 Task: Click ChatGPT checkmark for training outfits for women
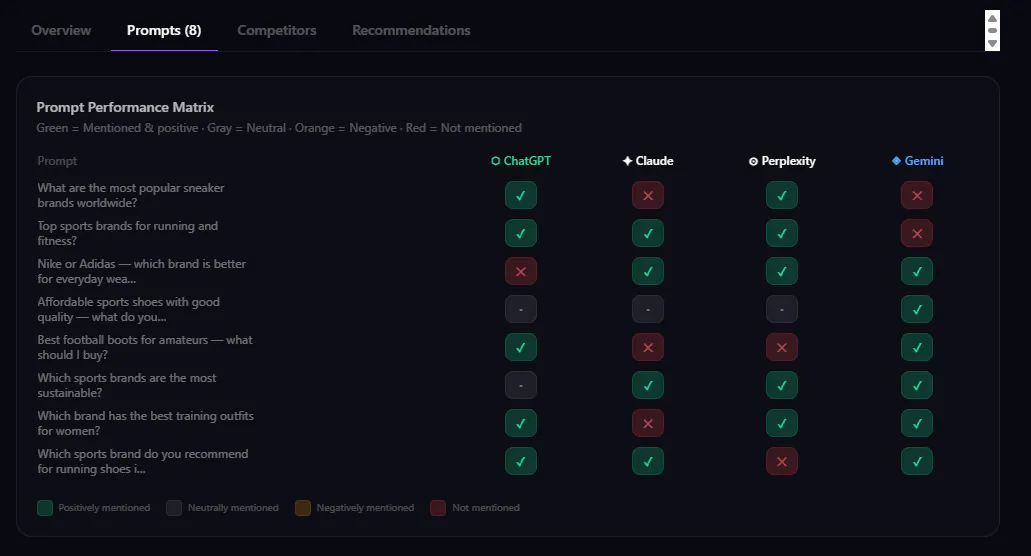(521, 424)
